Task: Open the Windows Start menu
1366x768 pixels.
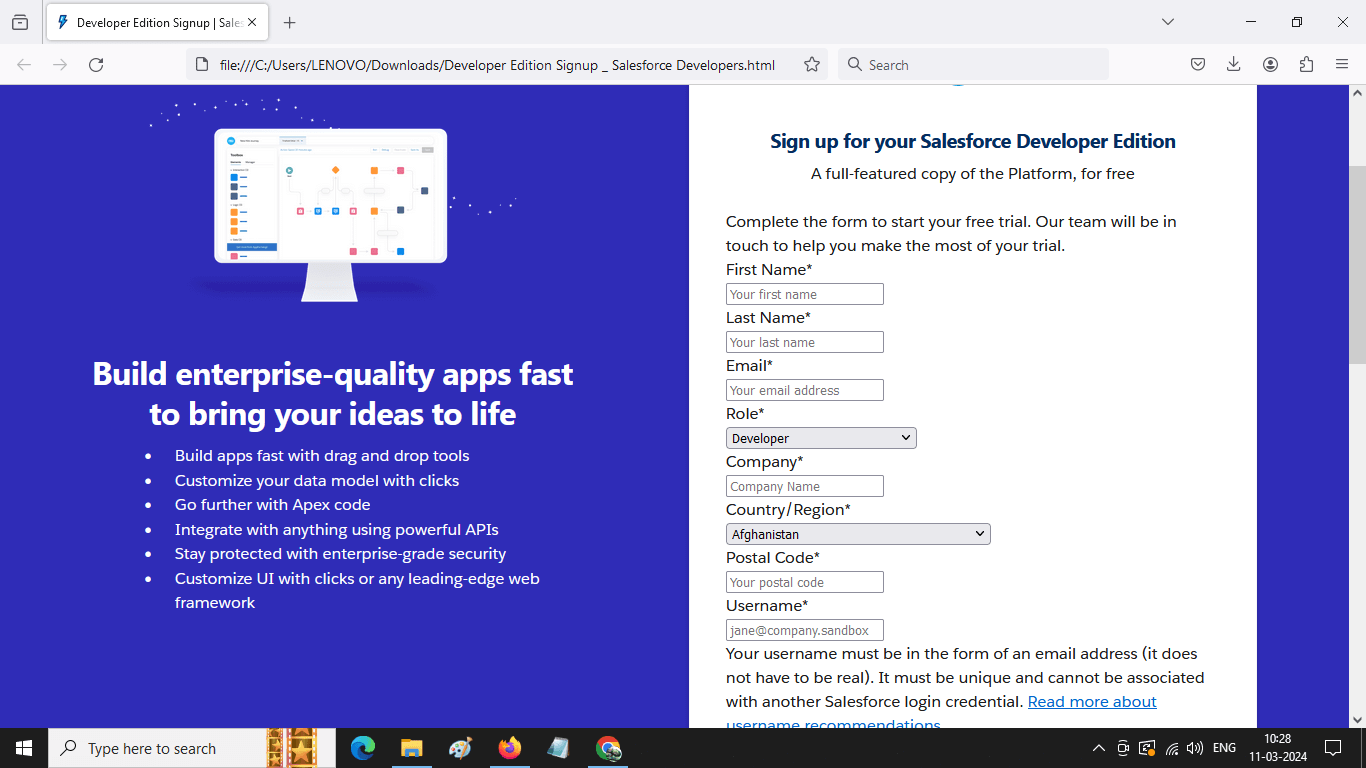Action: pos(22,748)
